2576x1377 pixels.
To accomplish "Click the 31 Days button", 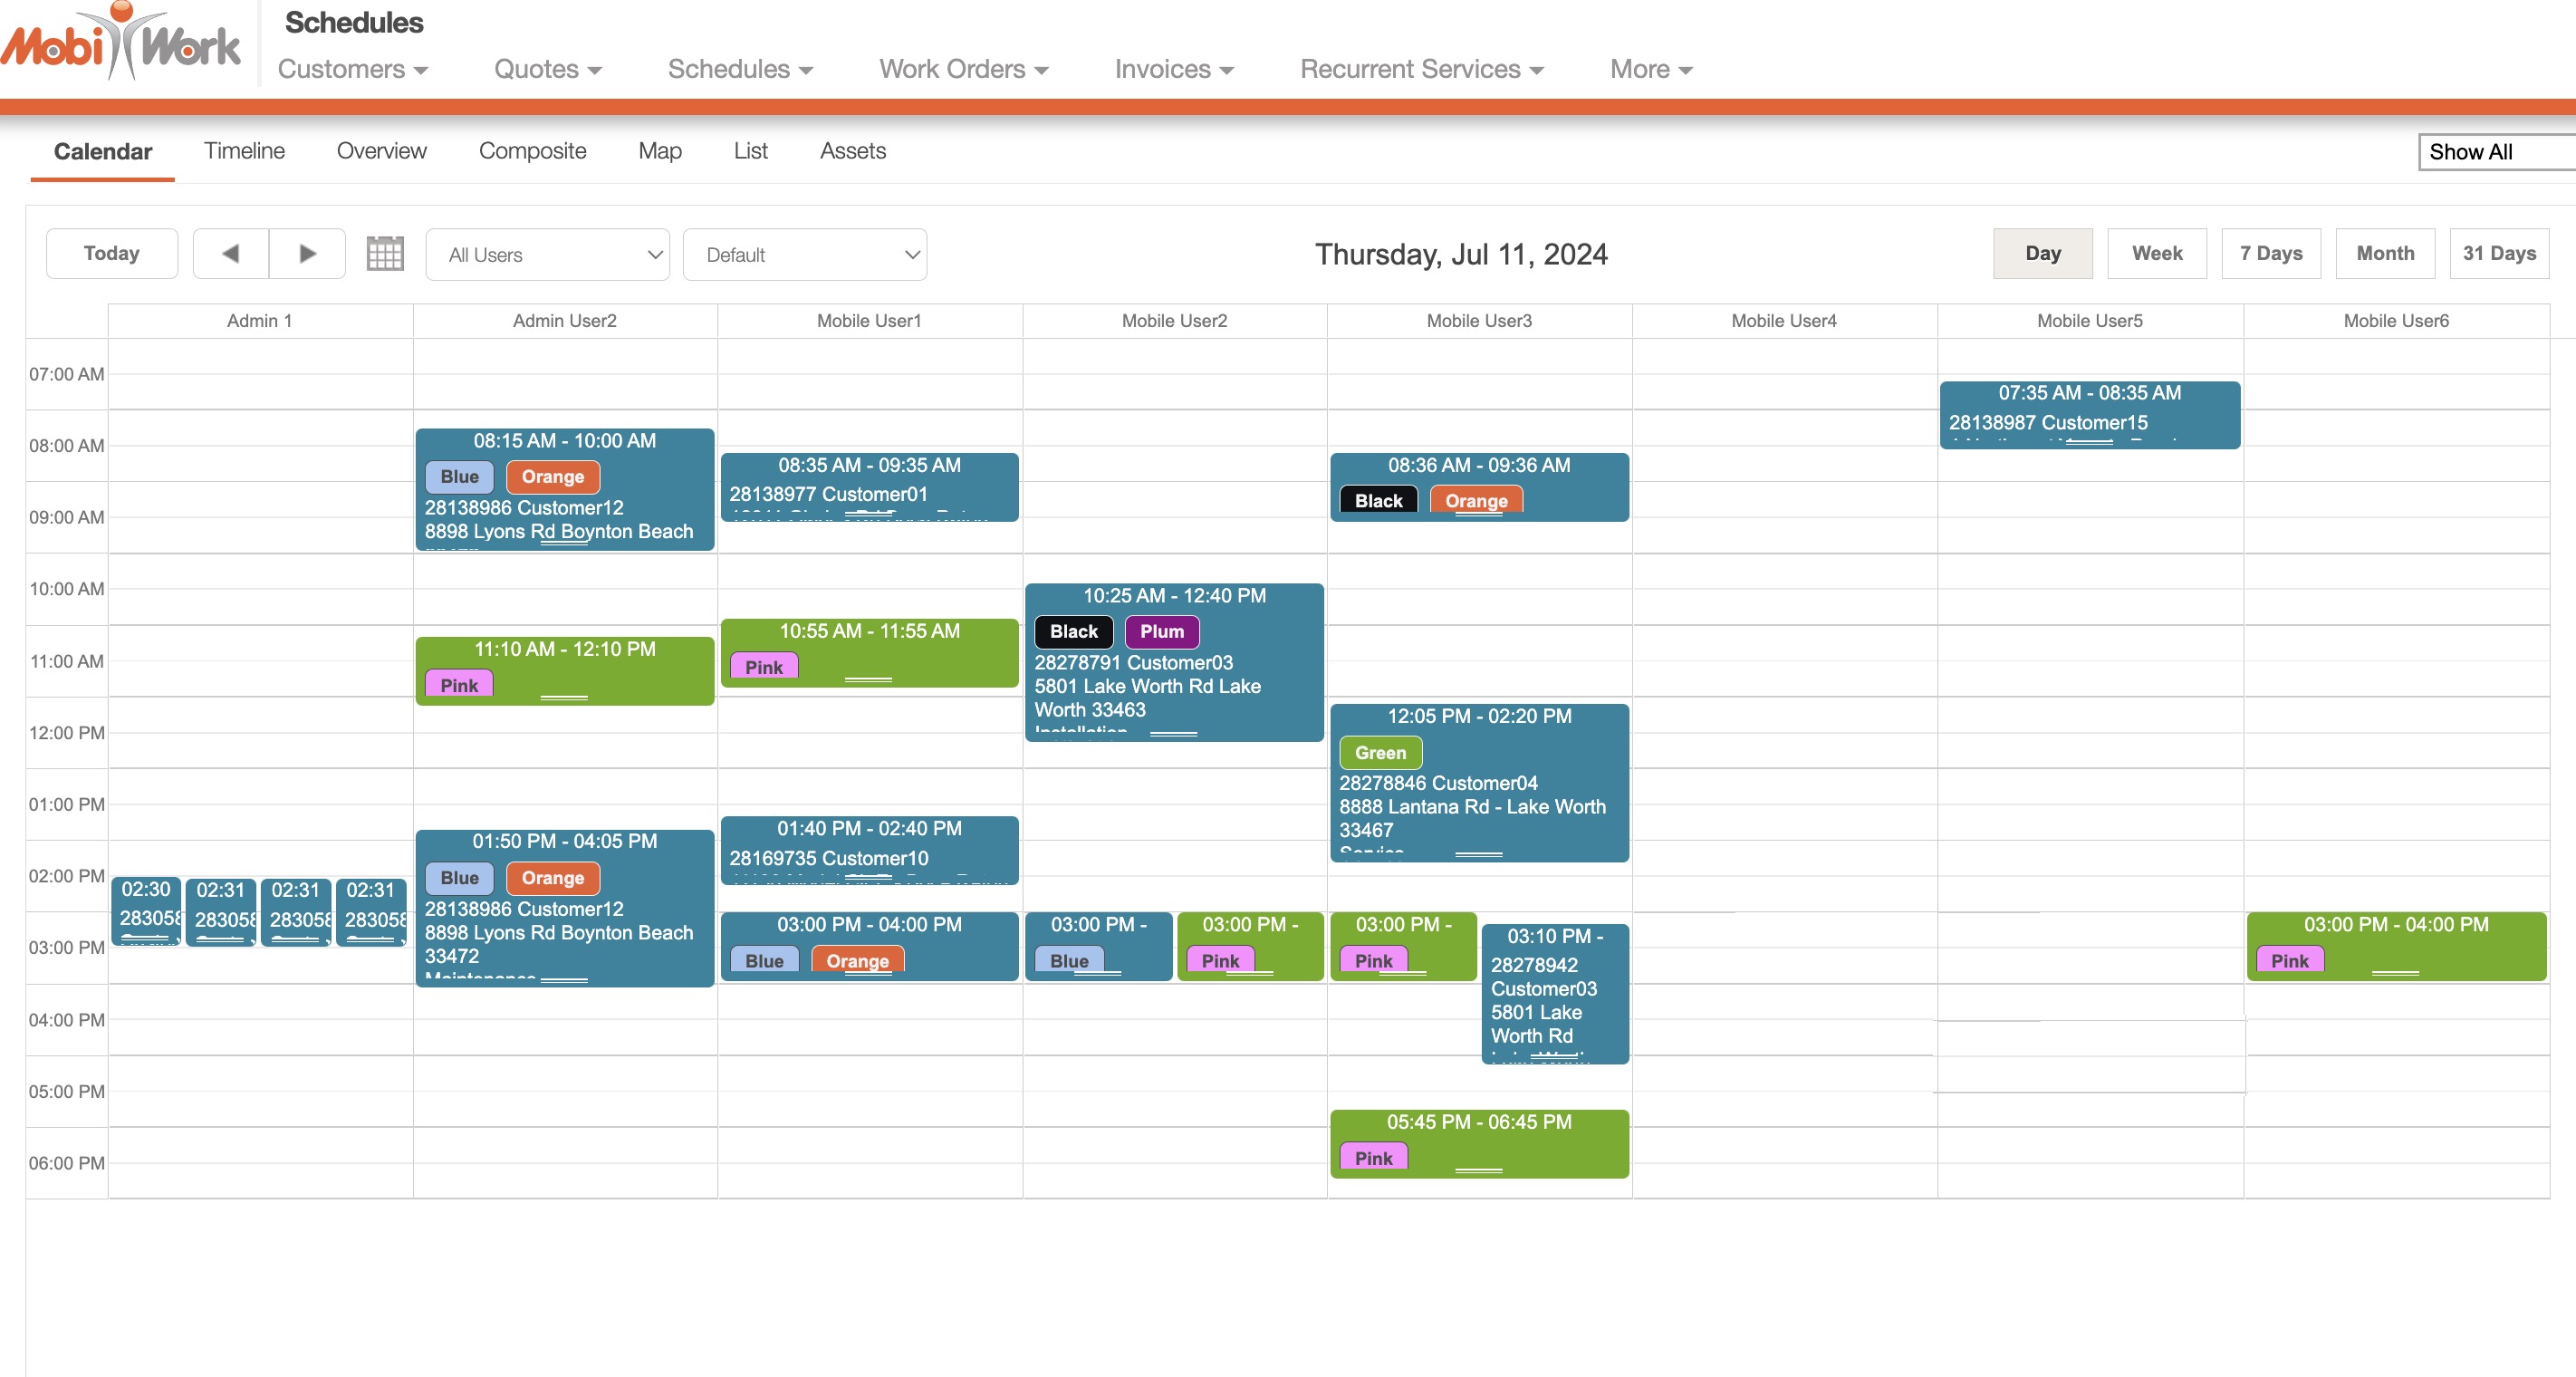I will tap(2498, 254).
